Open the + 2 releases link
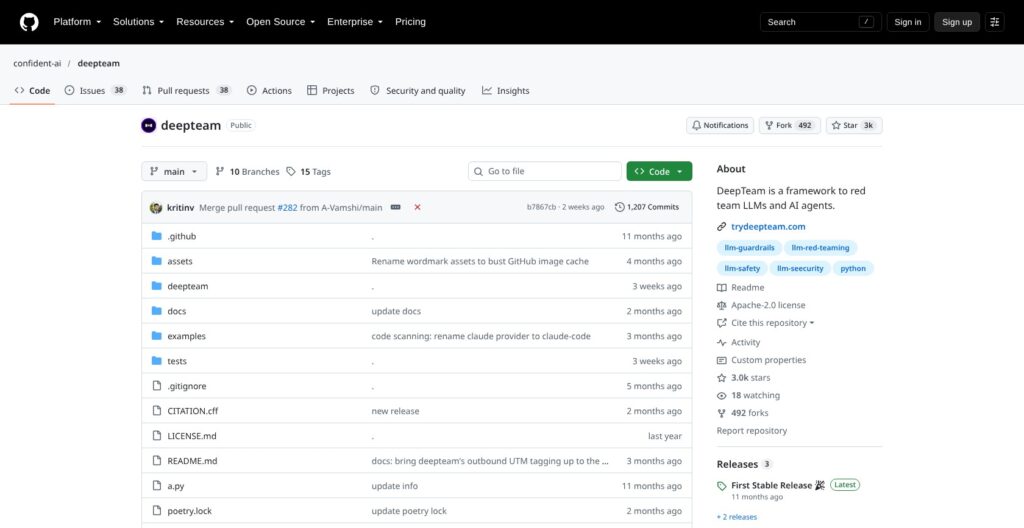The width and height of the screenshot is (1024, 528). pos(737,517)
